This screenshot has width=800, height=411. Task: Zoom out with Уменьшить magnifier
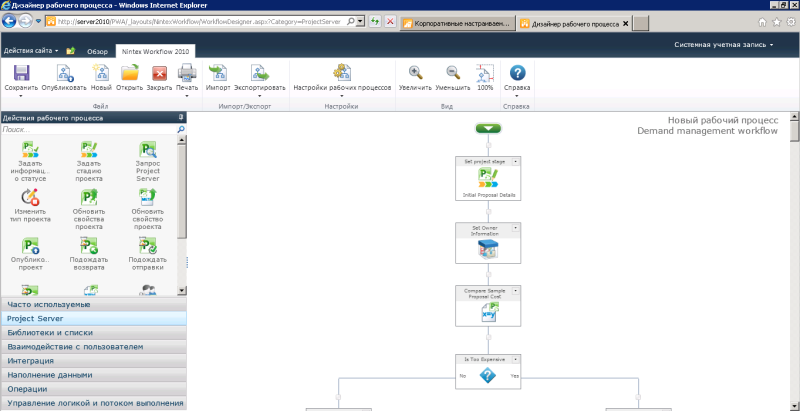click(453, 73)
